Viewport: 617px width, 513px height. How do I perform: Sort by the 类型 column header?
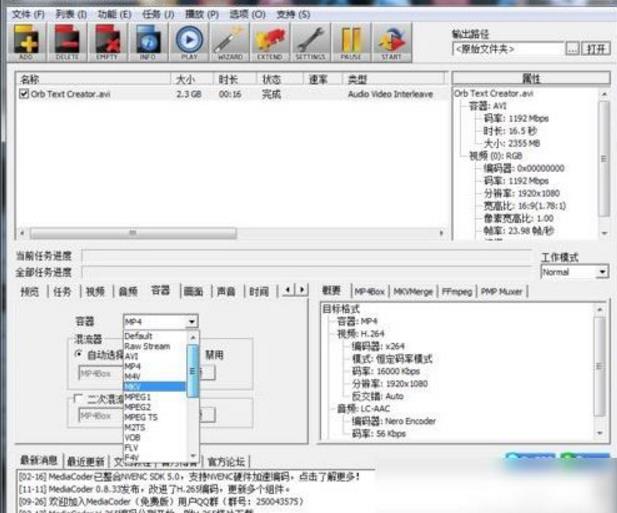click(x=395, y=79)
